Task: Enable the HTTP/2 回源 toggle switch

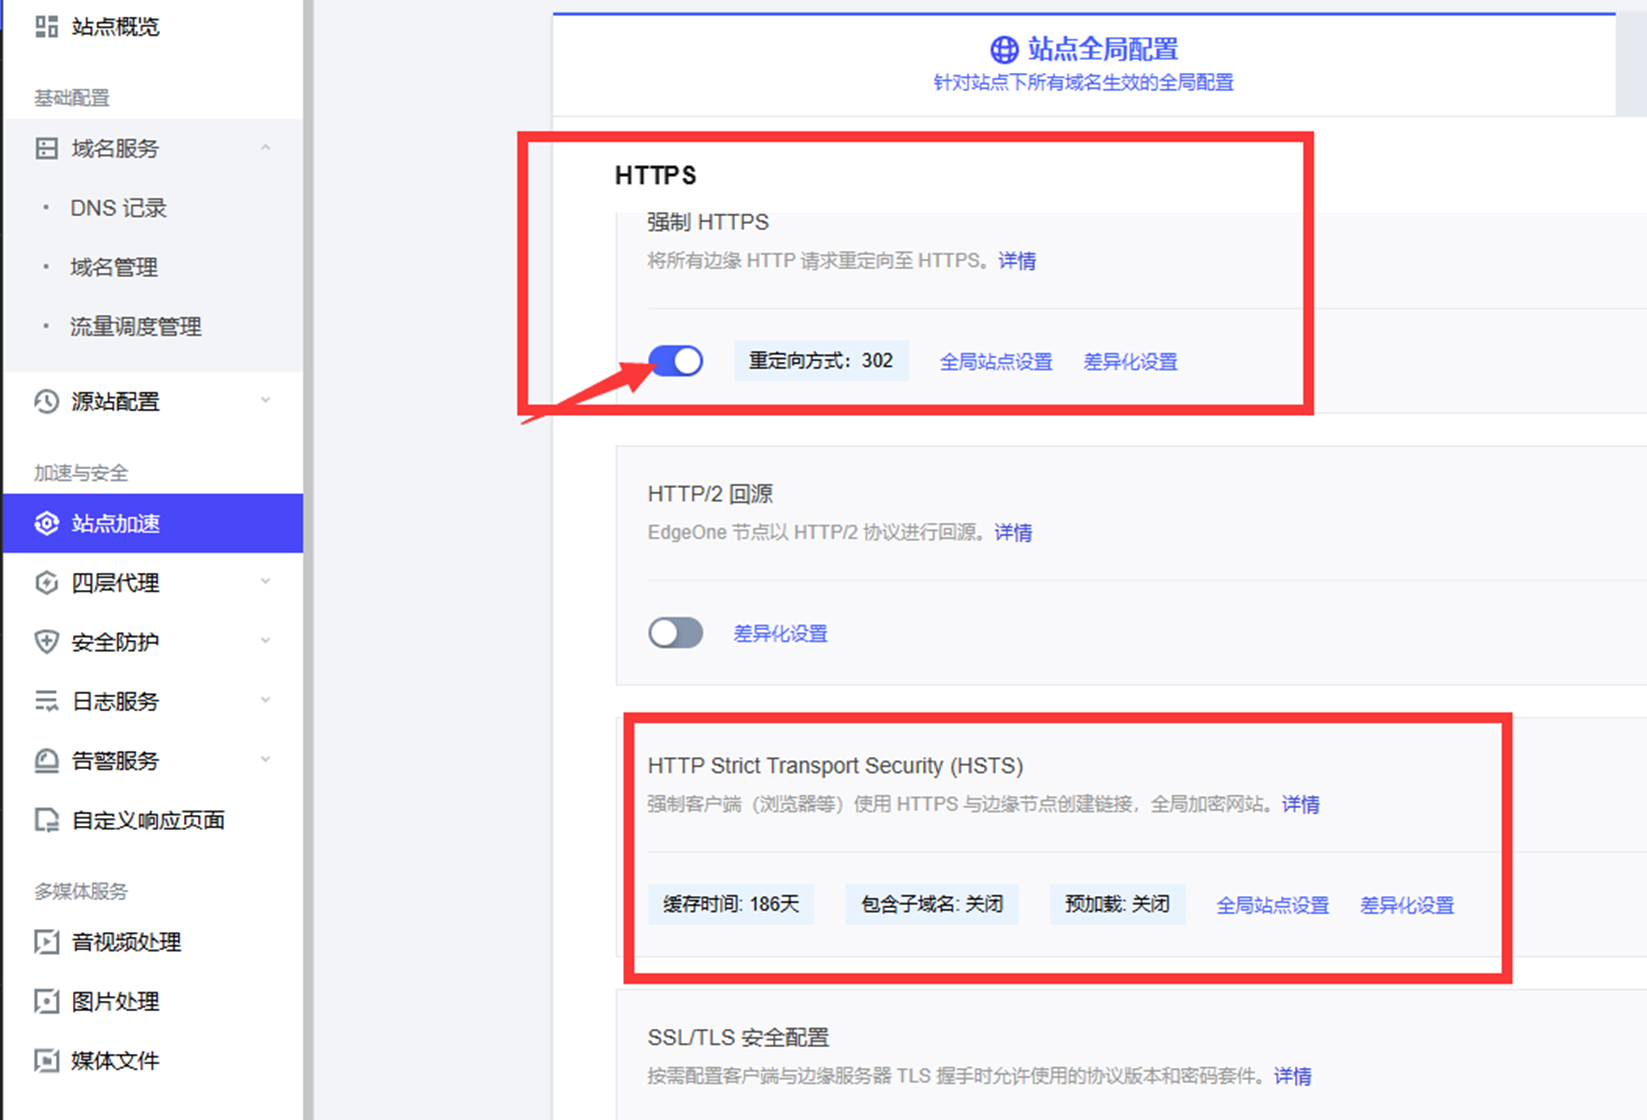Action: coord(676,633)
